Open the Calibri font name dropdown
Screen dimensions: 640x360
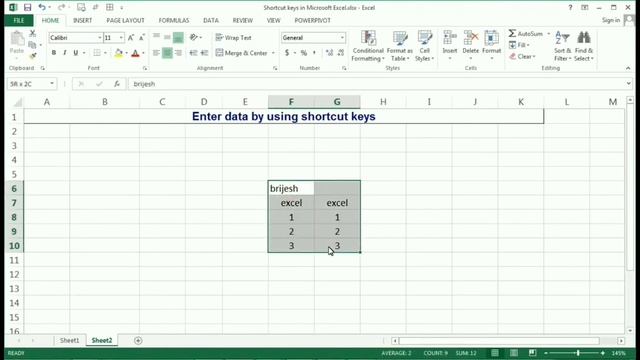click(99, 38)
